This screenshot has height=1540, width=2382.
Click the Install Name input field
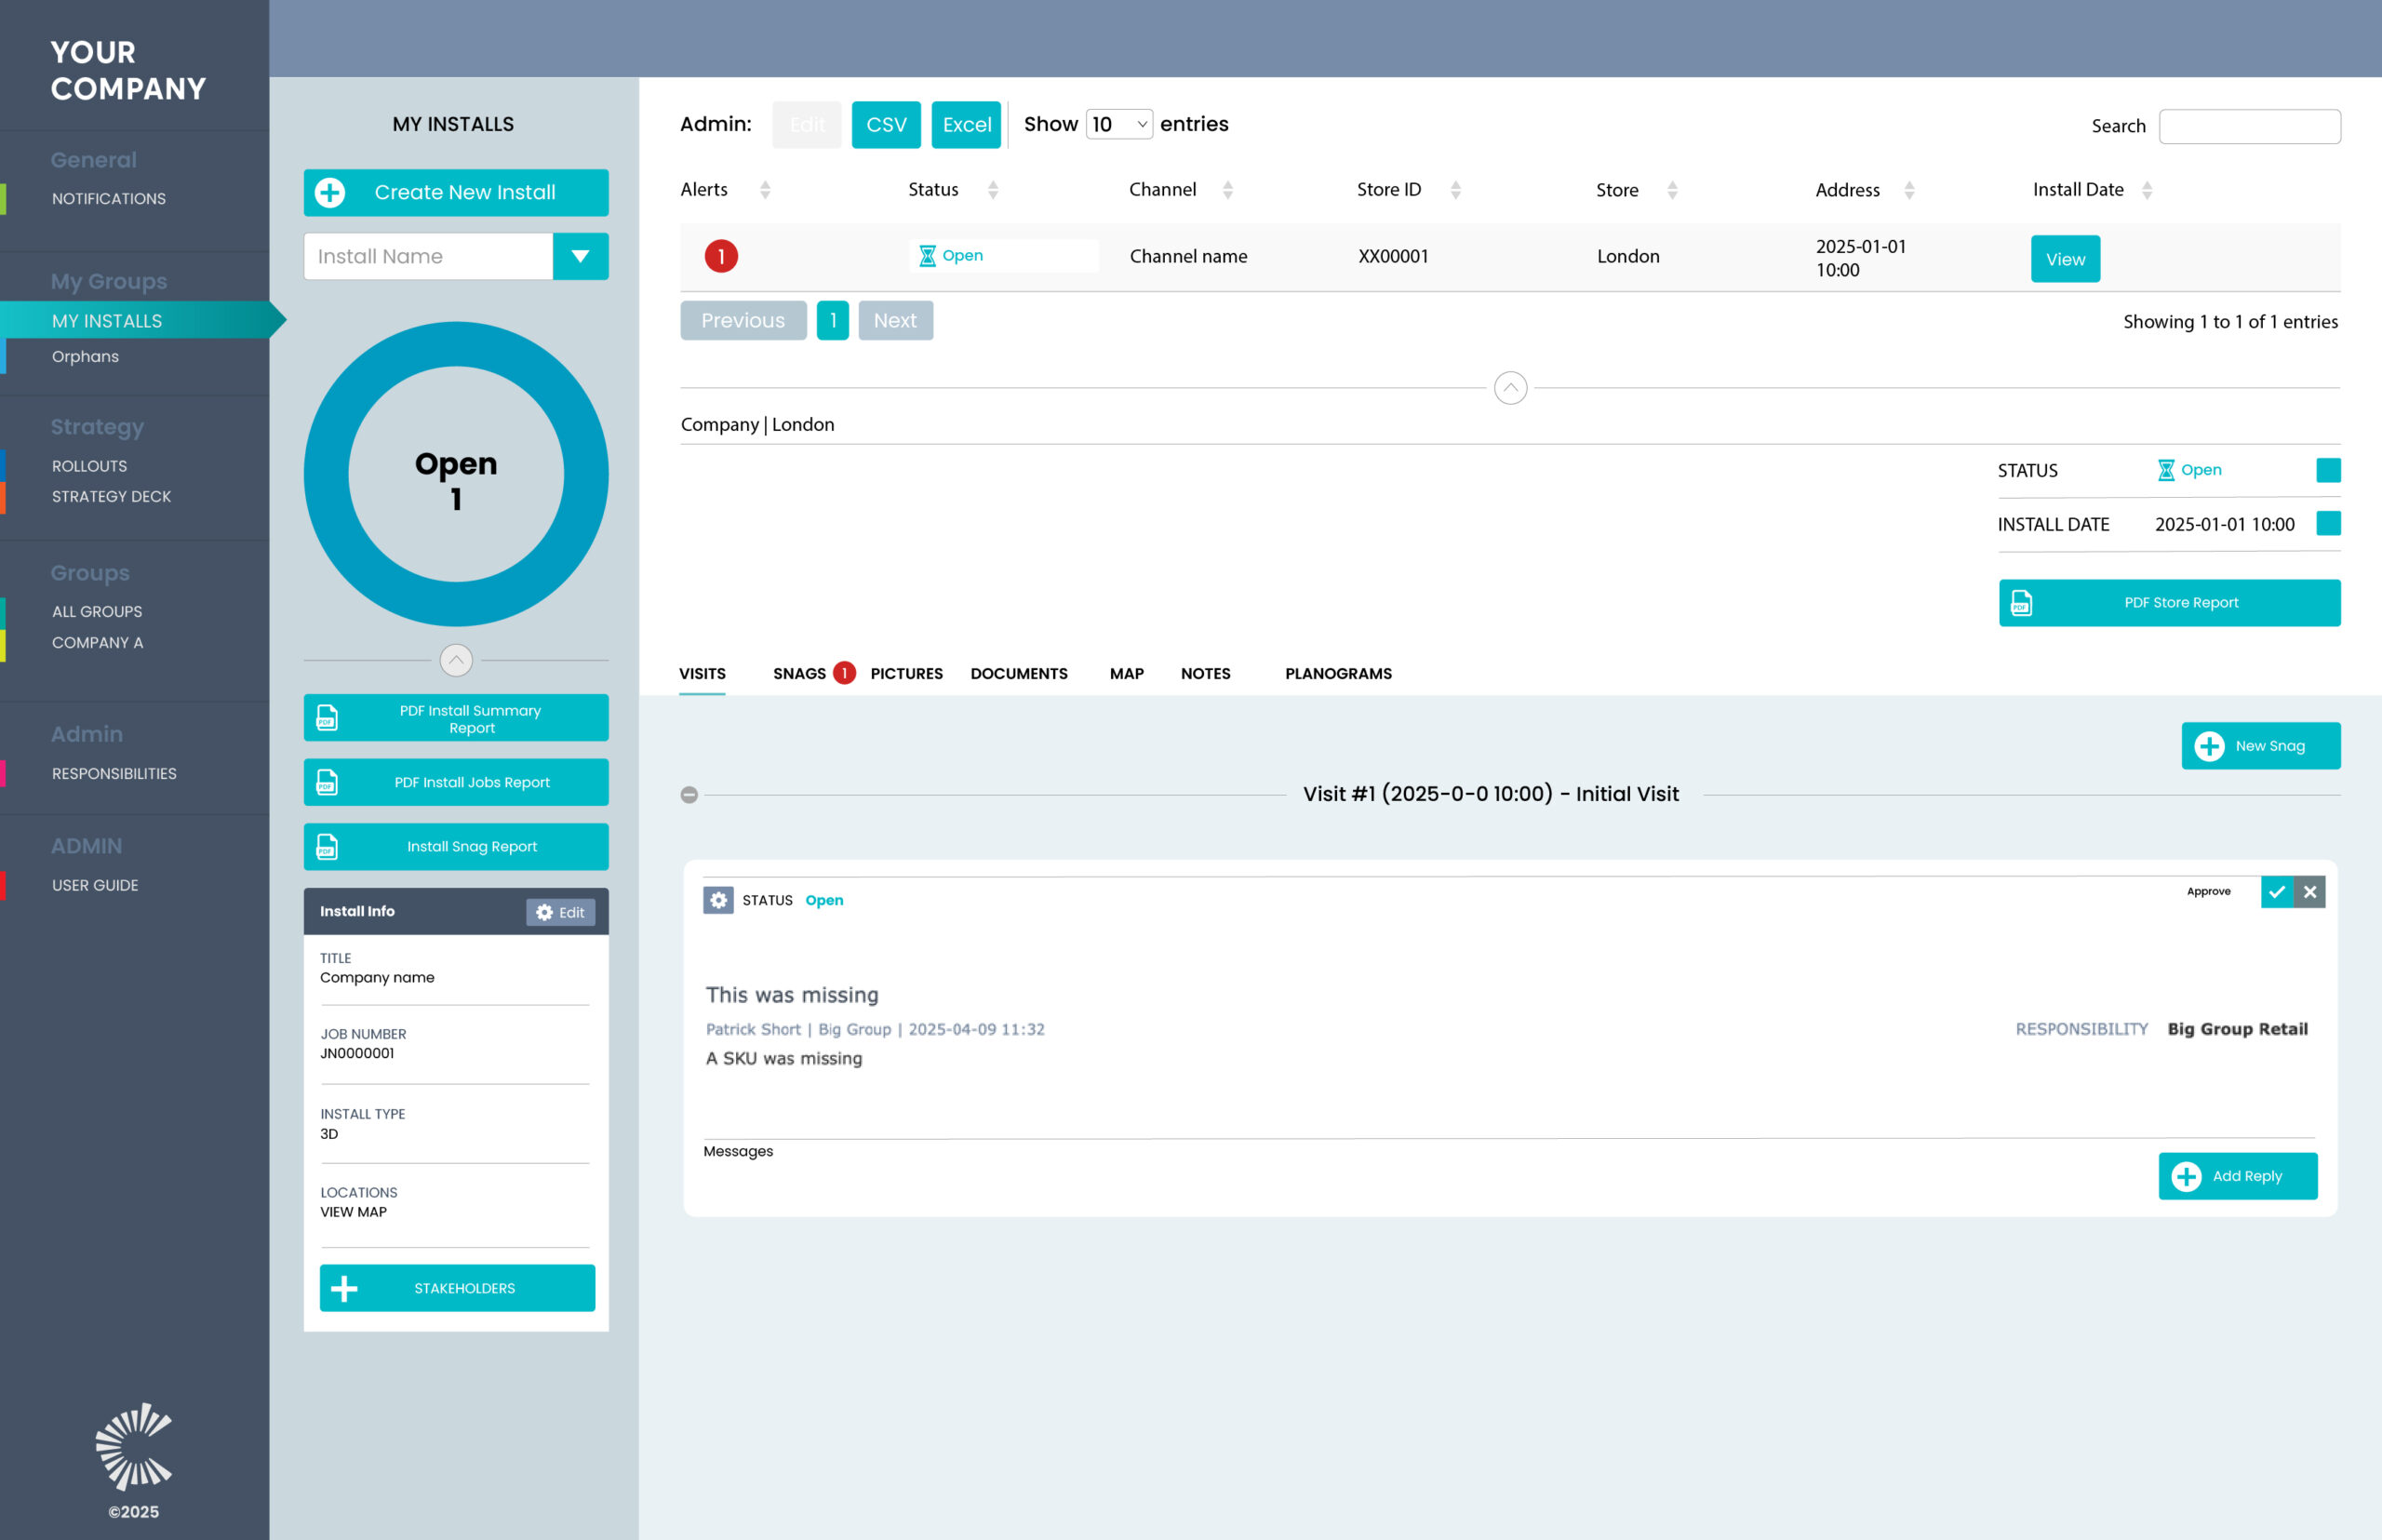(428, 256)
